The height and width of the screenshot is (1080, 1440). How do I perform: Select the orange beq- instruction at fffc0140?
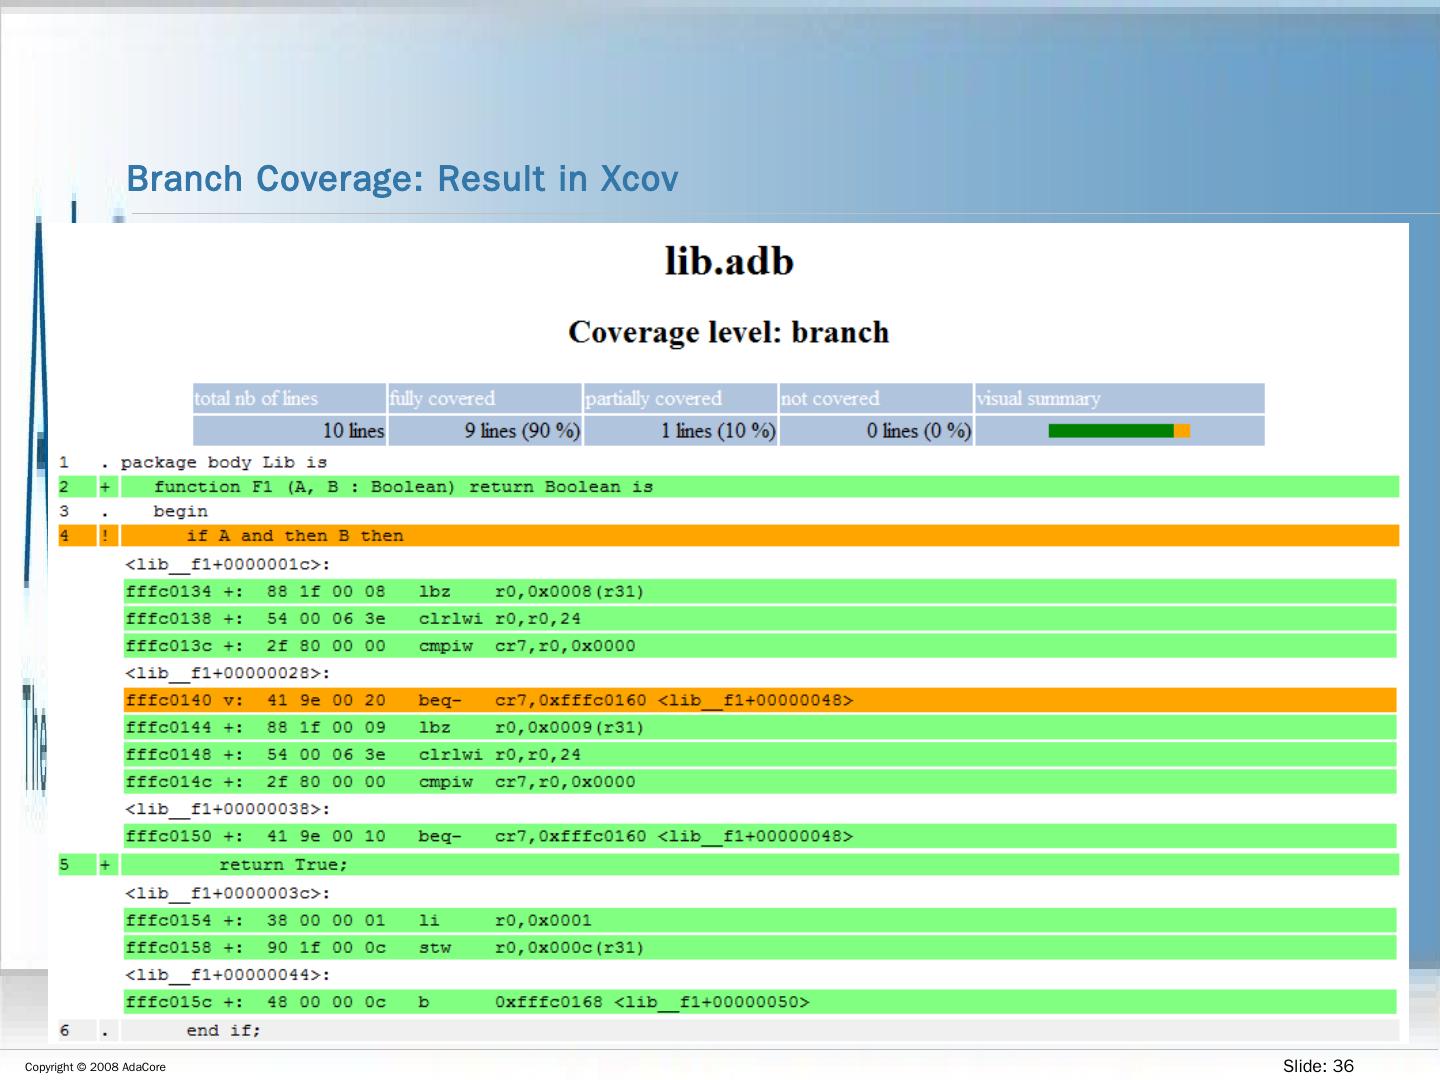point(488,700)
